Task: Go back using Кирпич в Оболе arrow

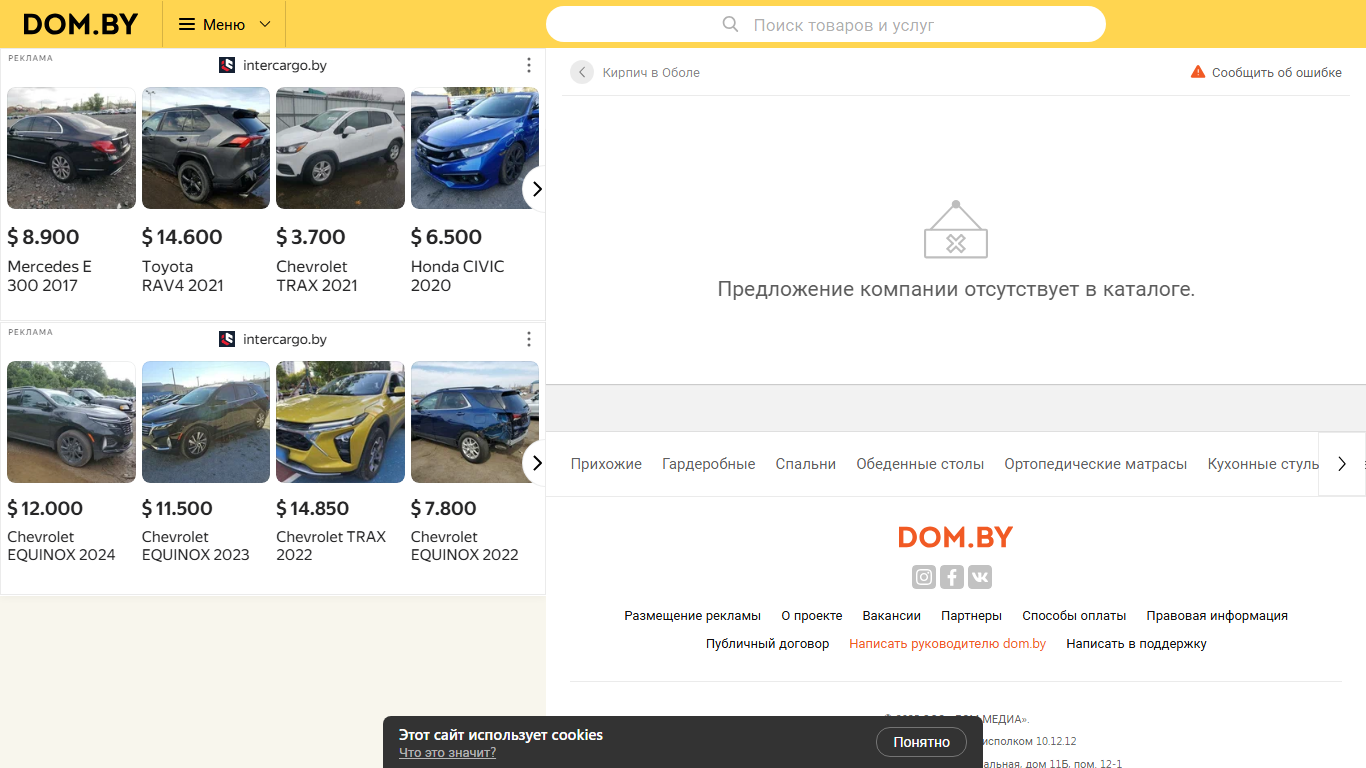Action: coord(582,72)
